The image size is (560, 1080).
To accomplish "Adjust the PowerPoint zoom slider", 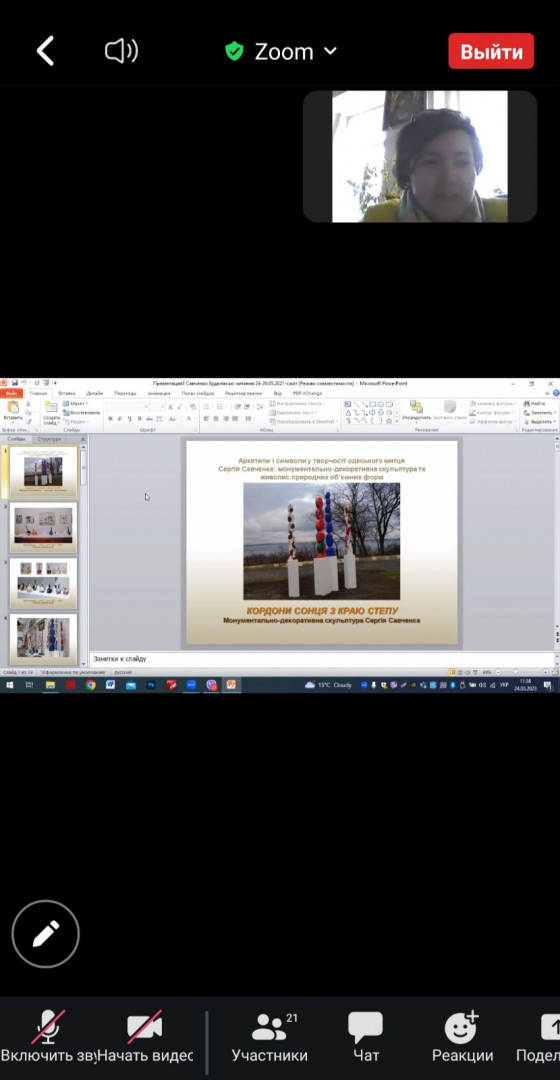I will tap(517, 672).
